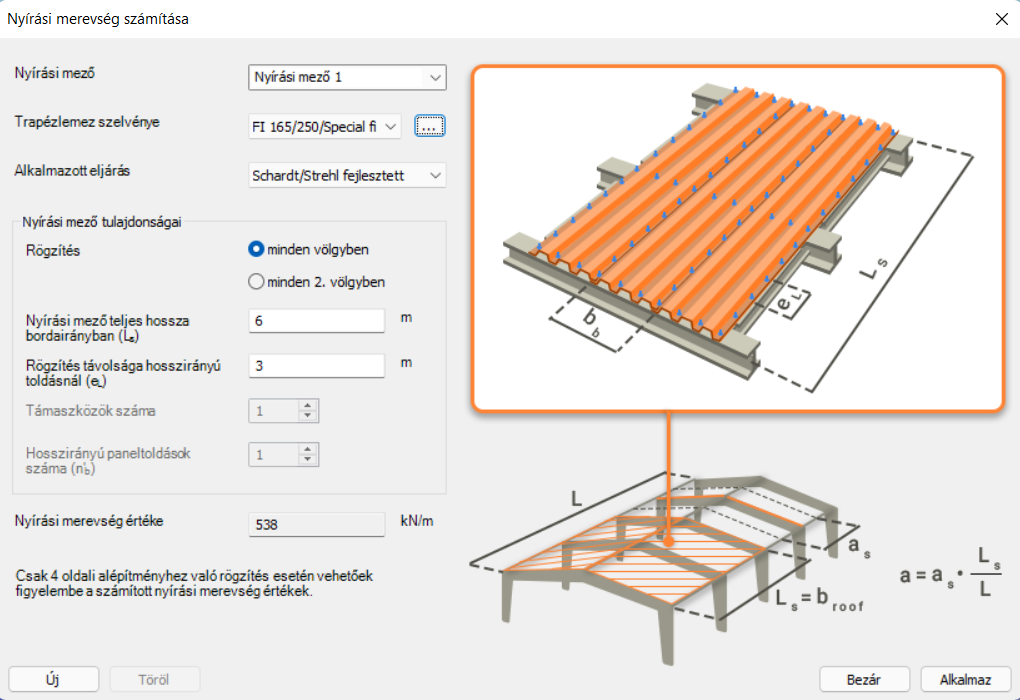
Task: Click the fastening distance eL input field
Action: tap(316, 366)
